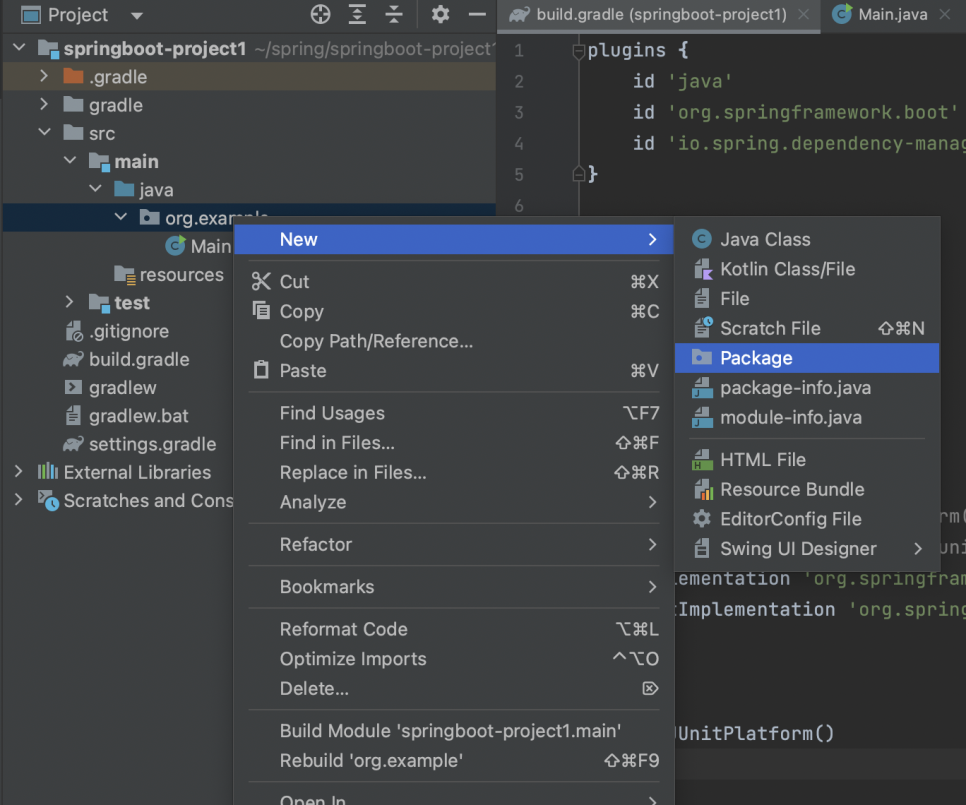Click the Main class icon in tree

176,246
